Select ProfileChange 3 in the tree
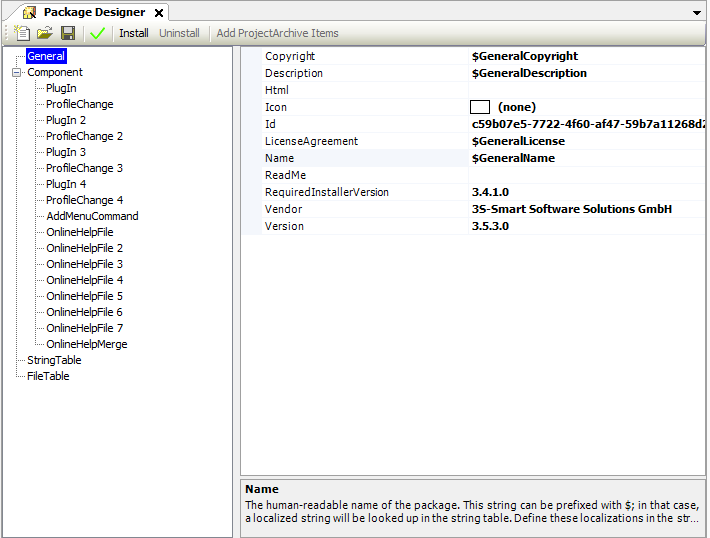This screenshot has width=710, height=538. [x=84, y=168]
